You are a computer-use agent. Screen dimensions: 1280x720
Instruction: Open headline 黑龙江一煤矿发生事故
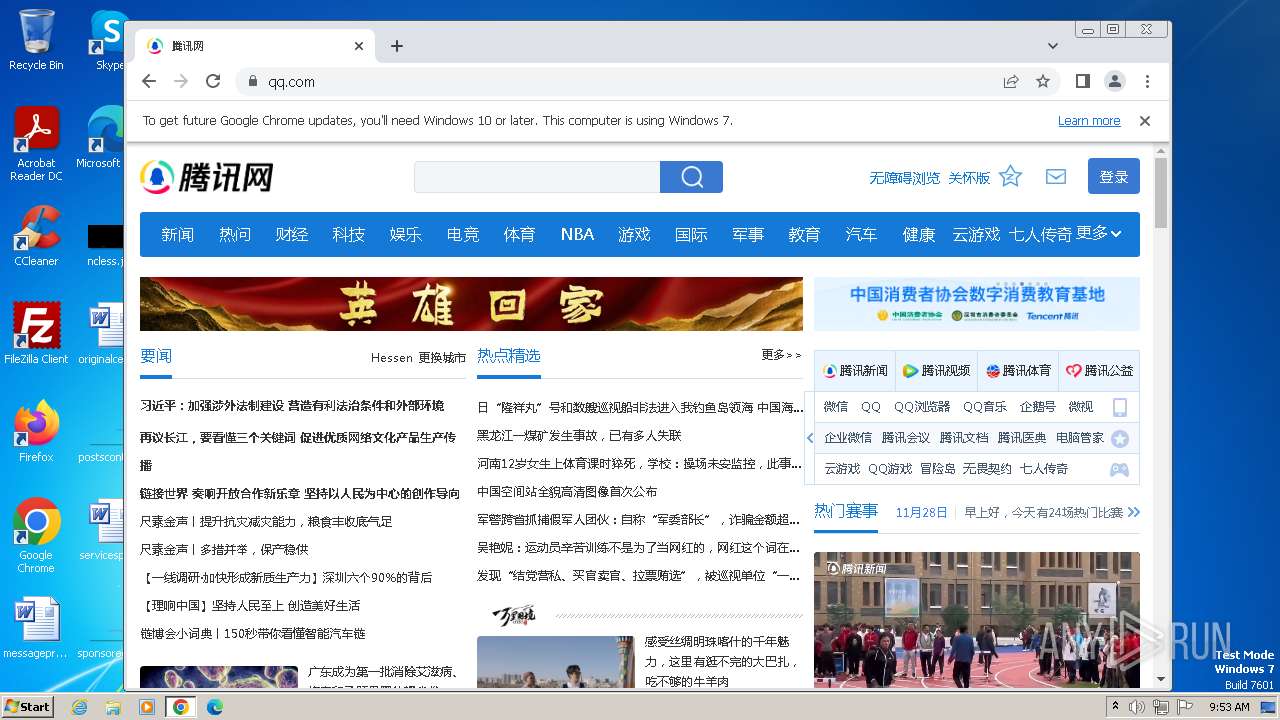click(x=579, y=436)
